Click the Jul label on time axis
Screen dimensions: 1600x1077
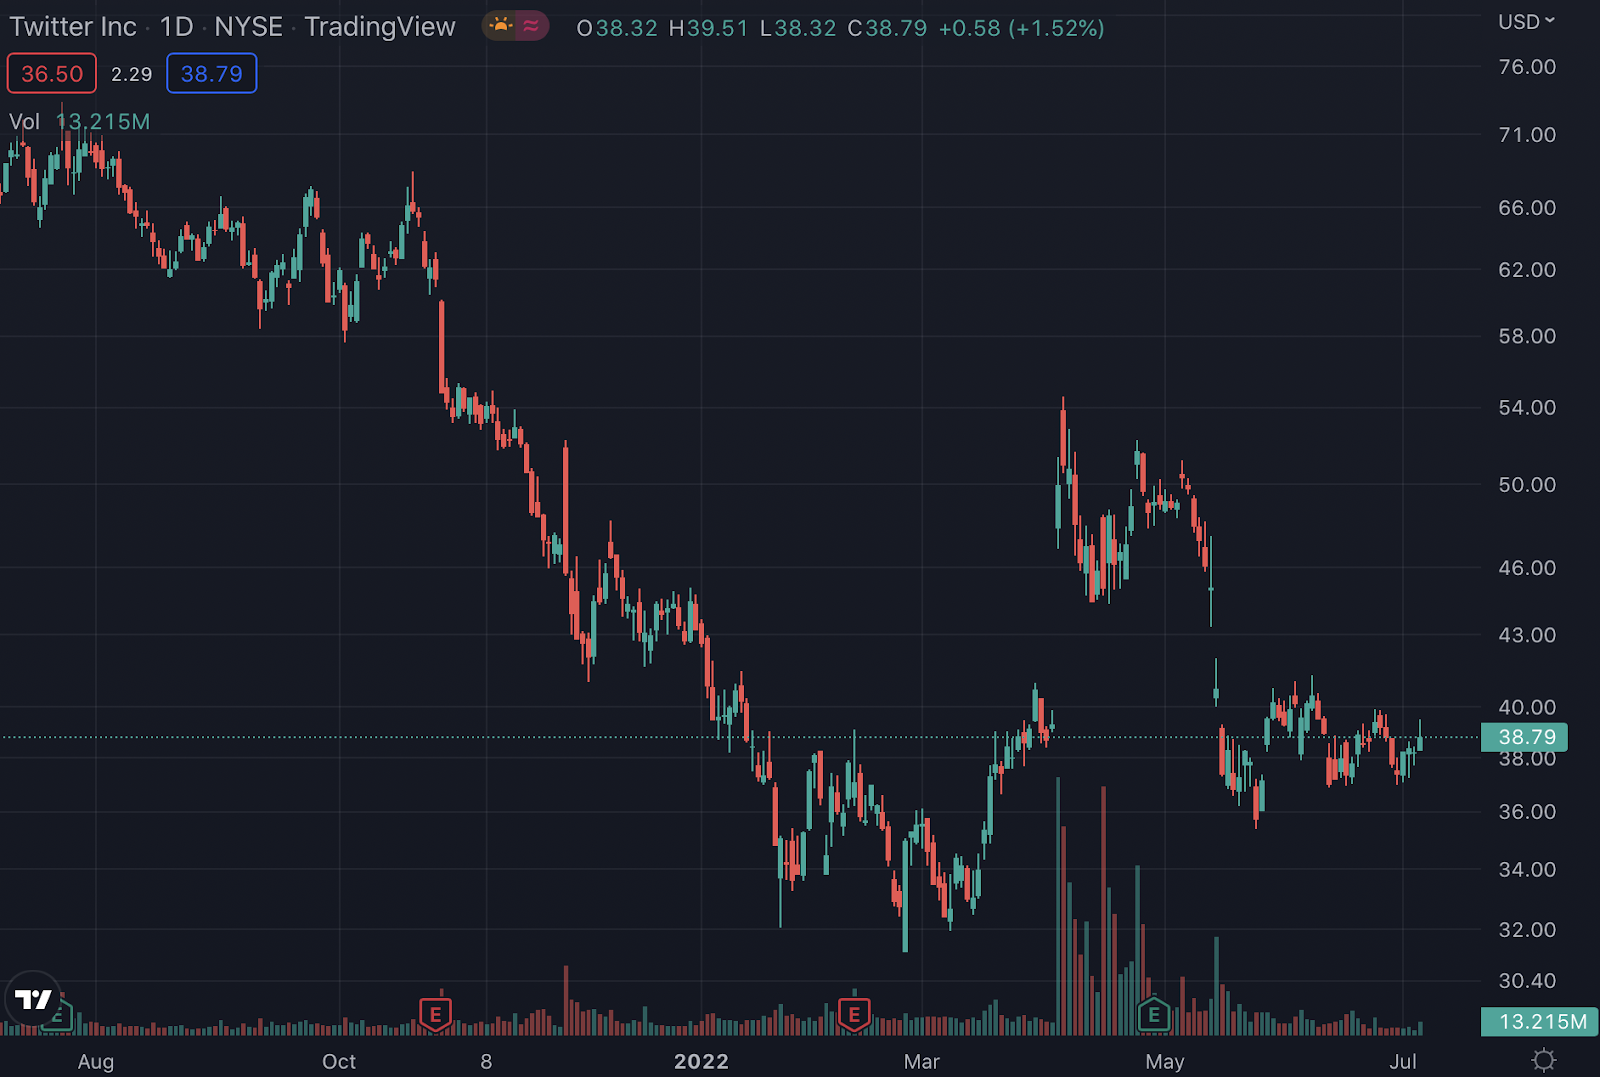click(1403, 1062)
